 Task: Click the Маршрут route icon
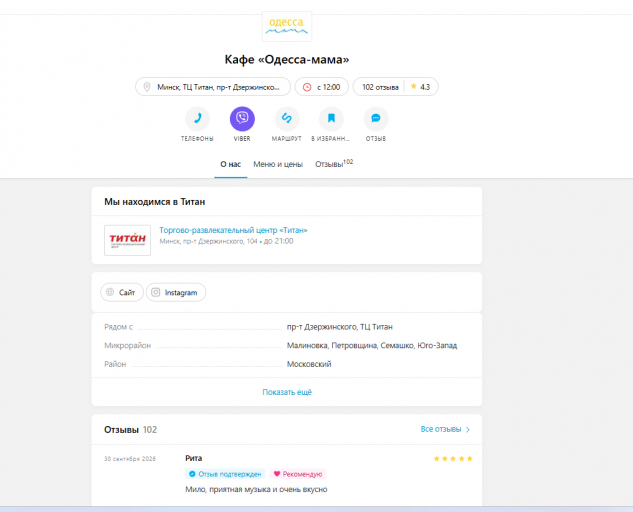point(287,119)
